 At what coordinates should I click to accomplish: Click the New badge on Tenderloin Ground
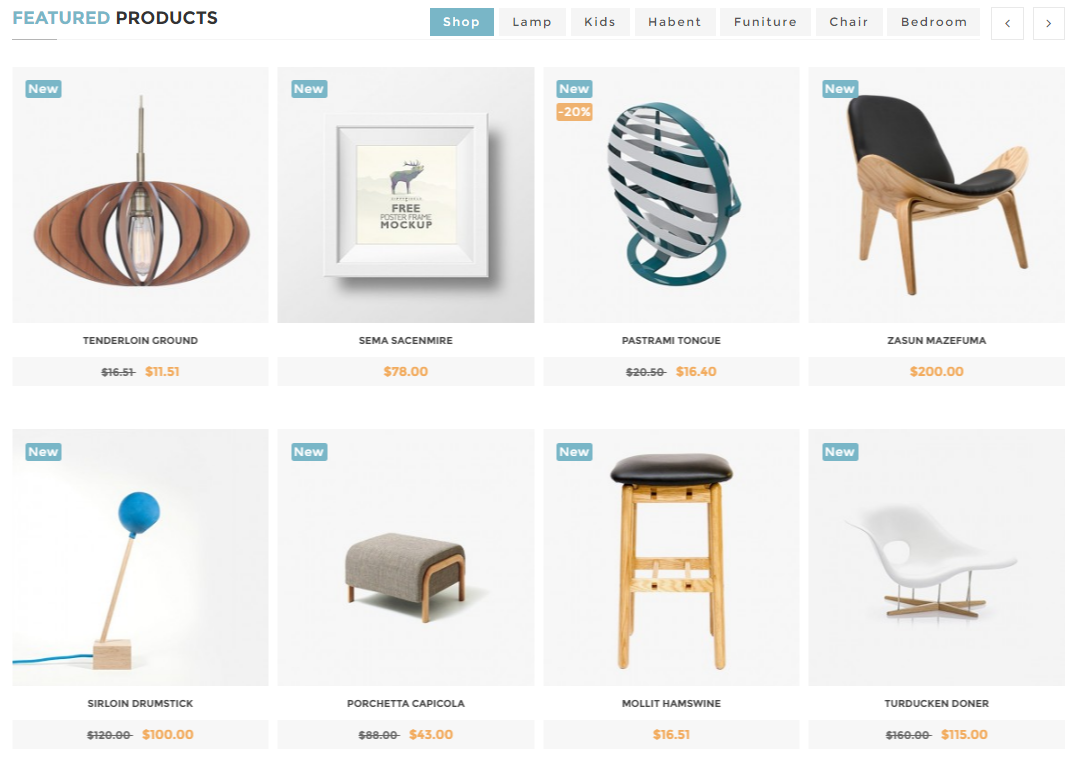click(x=43, y=89)
